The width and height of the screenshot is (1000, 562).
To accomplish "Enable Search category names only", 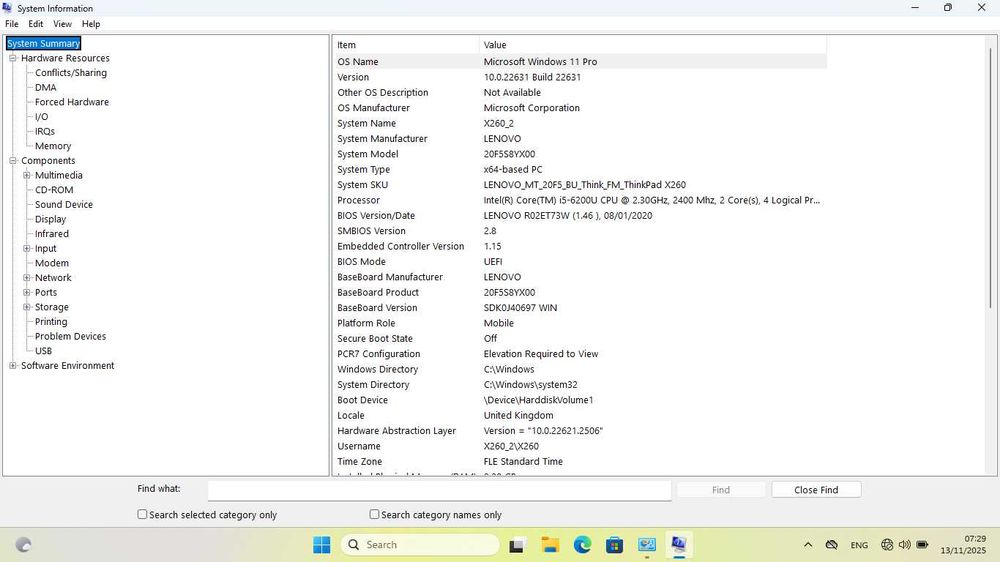I will (x=374, y=514).
